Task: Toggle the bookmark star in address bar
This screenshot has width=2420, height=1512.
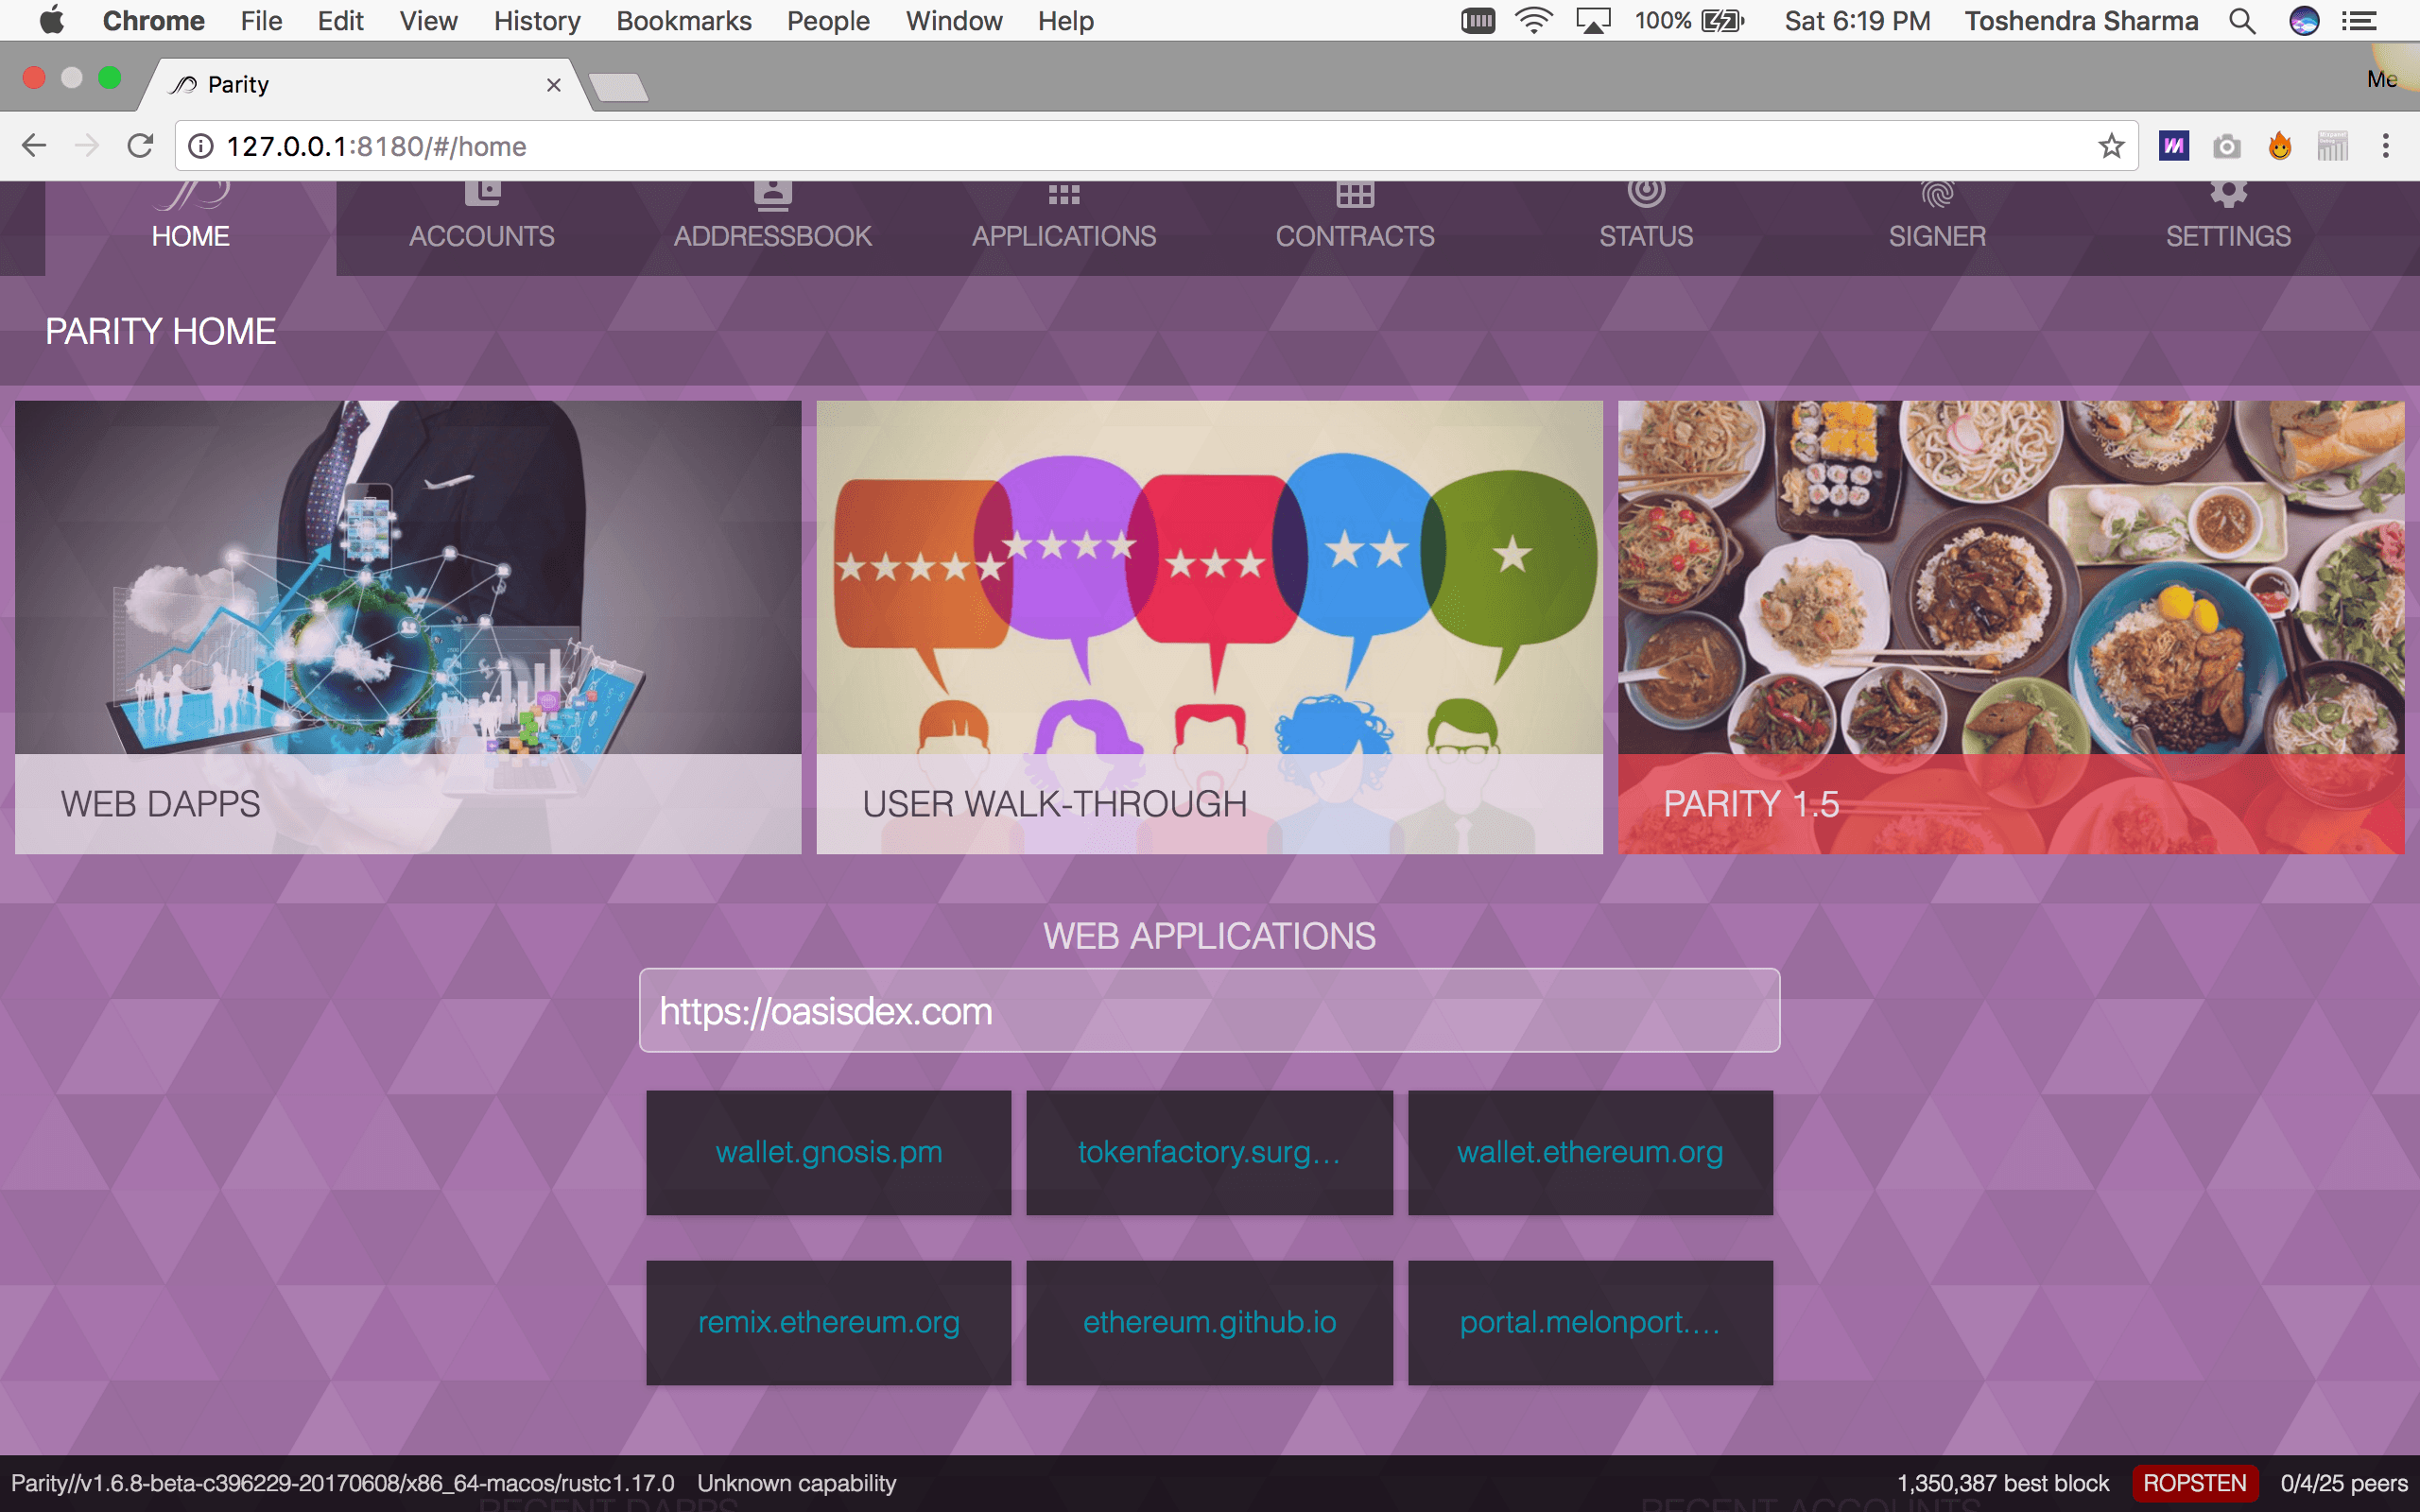Action: 2114,145
